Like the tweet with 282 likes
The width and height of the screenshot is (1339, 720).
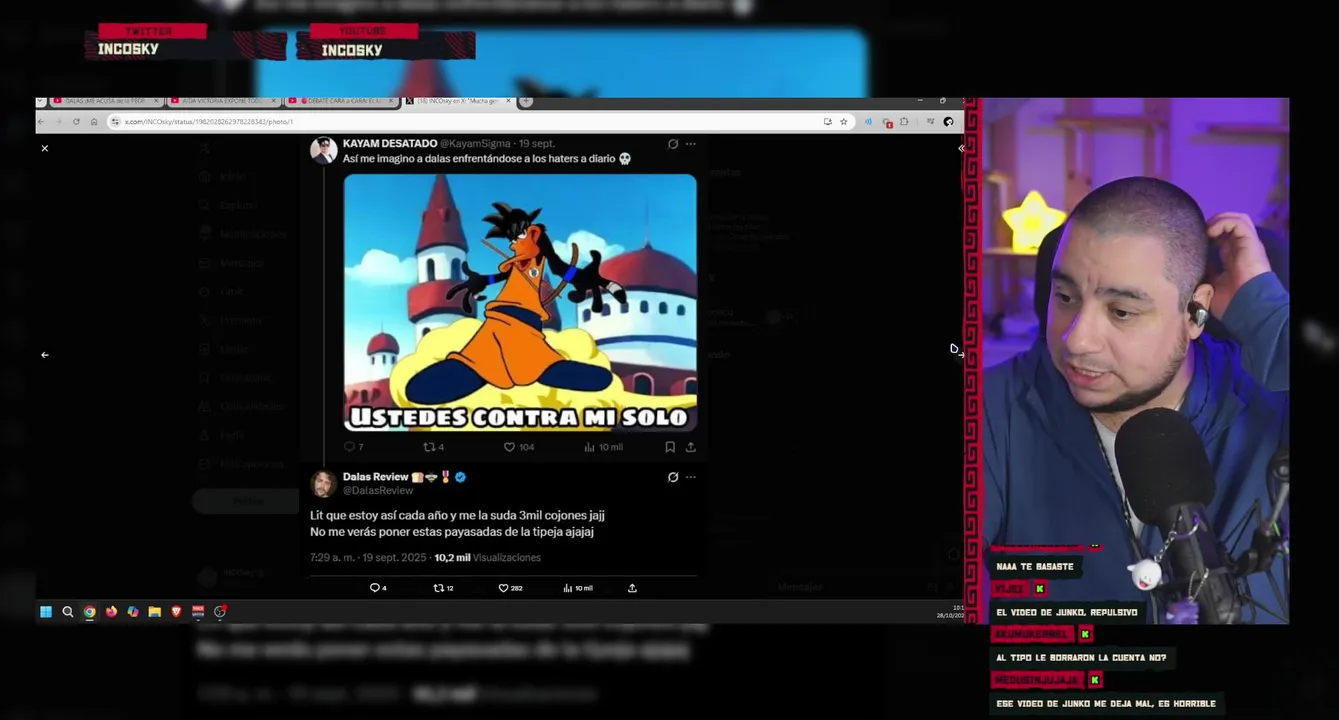coord(510,588)
